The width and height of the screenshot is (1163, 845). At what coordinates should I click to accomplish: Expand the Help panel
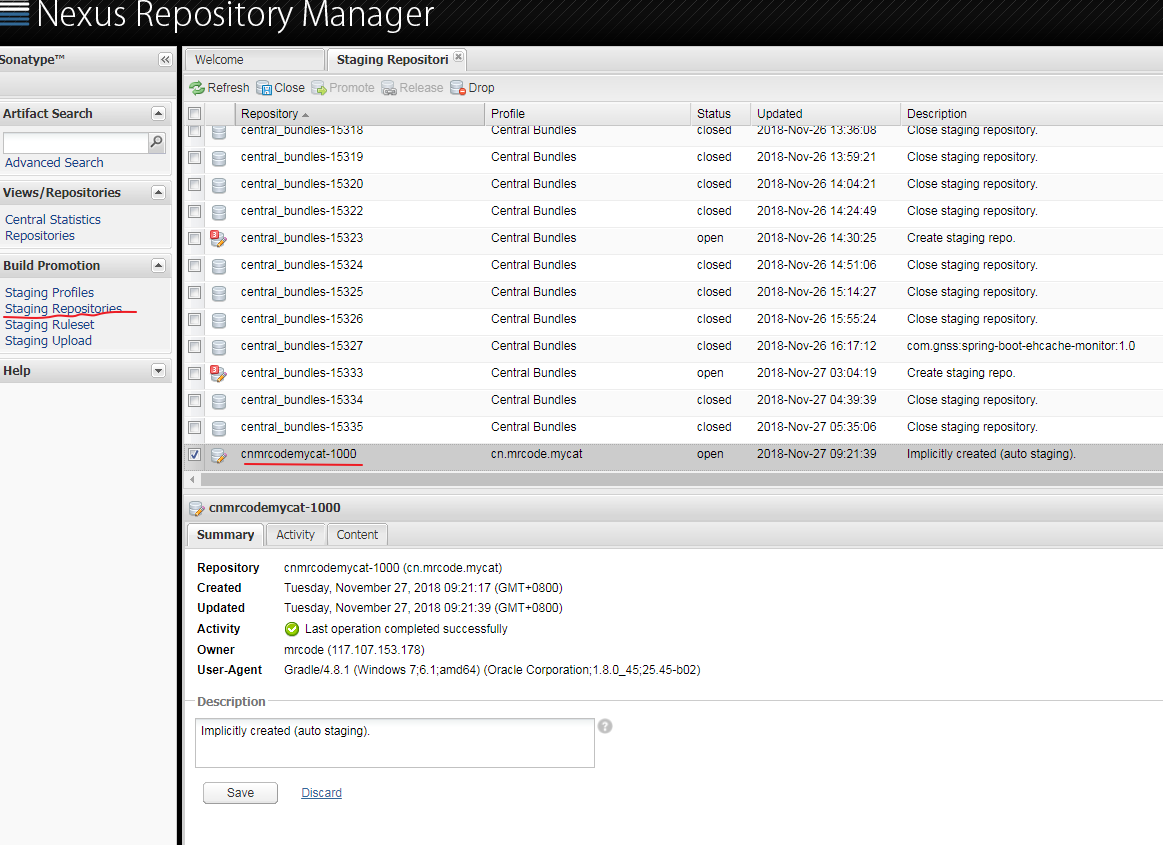coord(158,371)
